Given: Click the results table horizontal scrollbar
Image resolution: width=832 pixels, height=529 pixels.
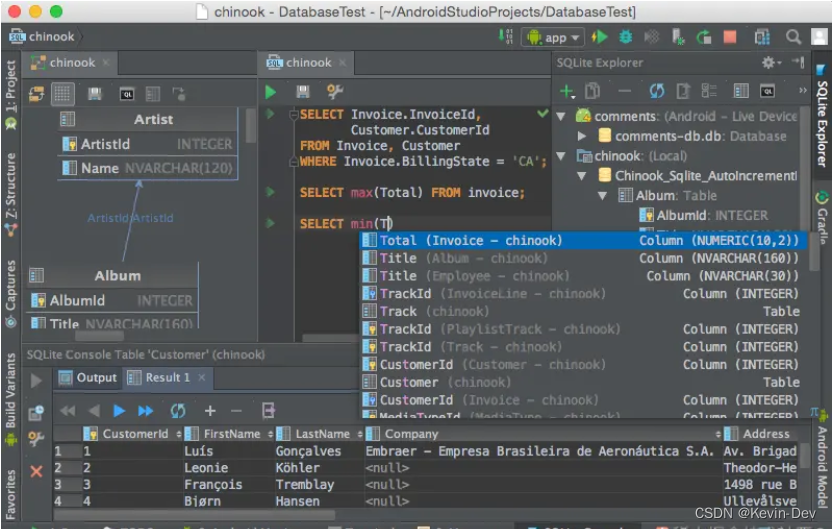Looking at the screenshot, I should click(195, 515).
